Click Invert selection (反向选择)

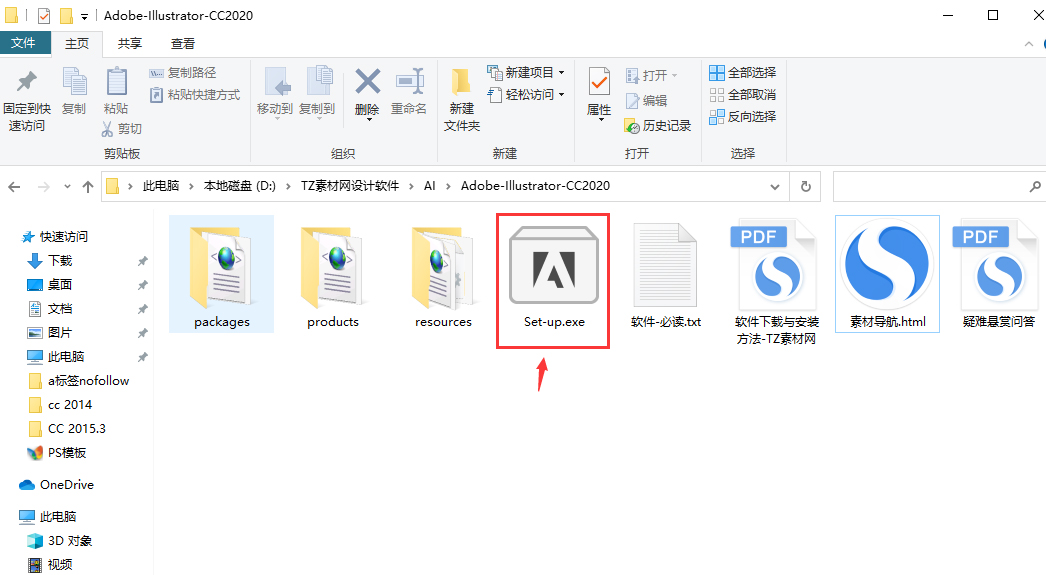click(x=742, y=117)
